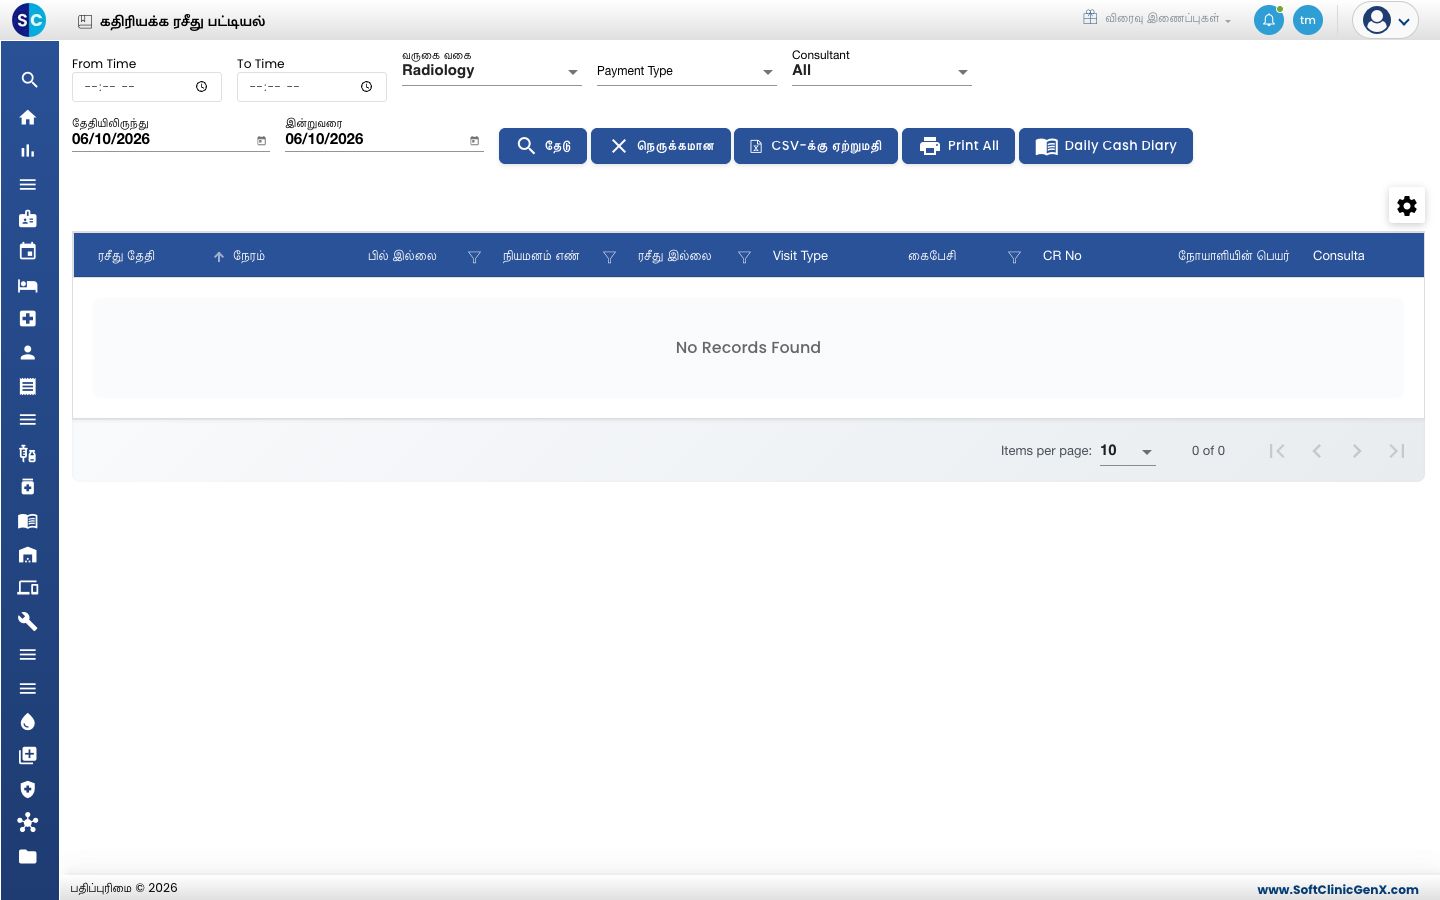
Task: Go to home via sidebar house icon
Action: [x=28, y=117]
